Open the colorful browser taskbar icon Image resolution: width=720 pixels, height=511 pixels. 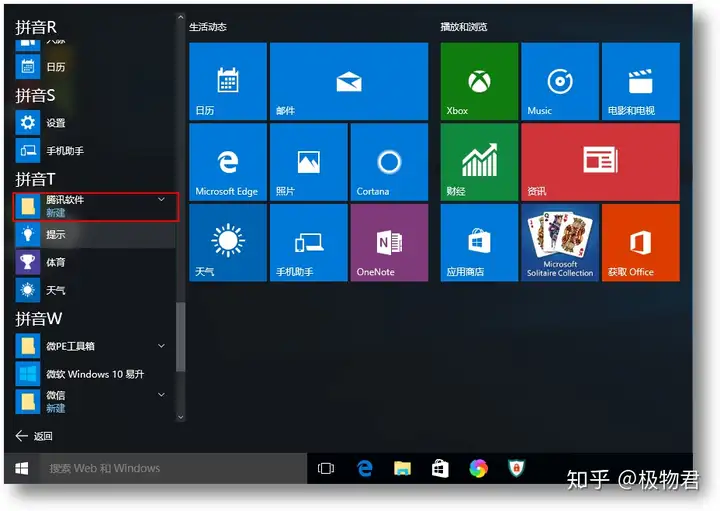coord(478,468)
